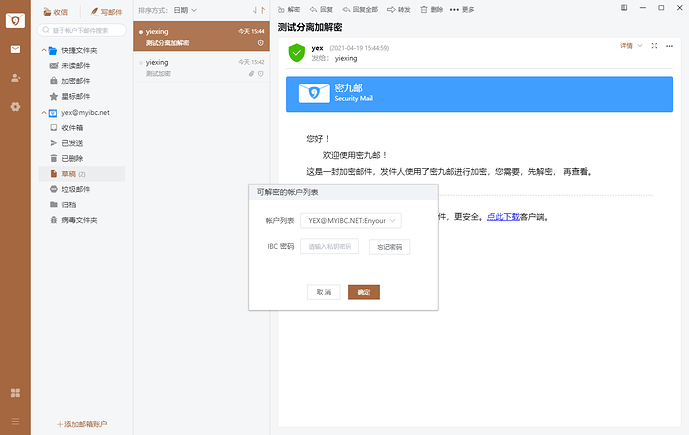Click 写邮件 to compose a mail
Viewport: 689px width, 435px height.
(x=106, y=12)
